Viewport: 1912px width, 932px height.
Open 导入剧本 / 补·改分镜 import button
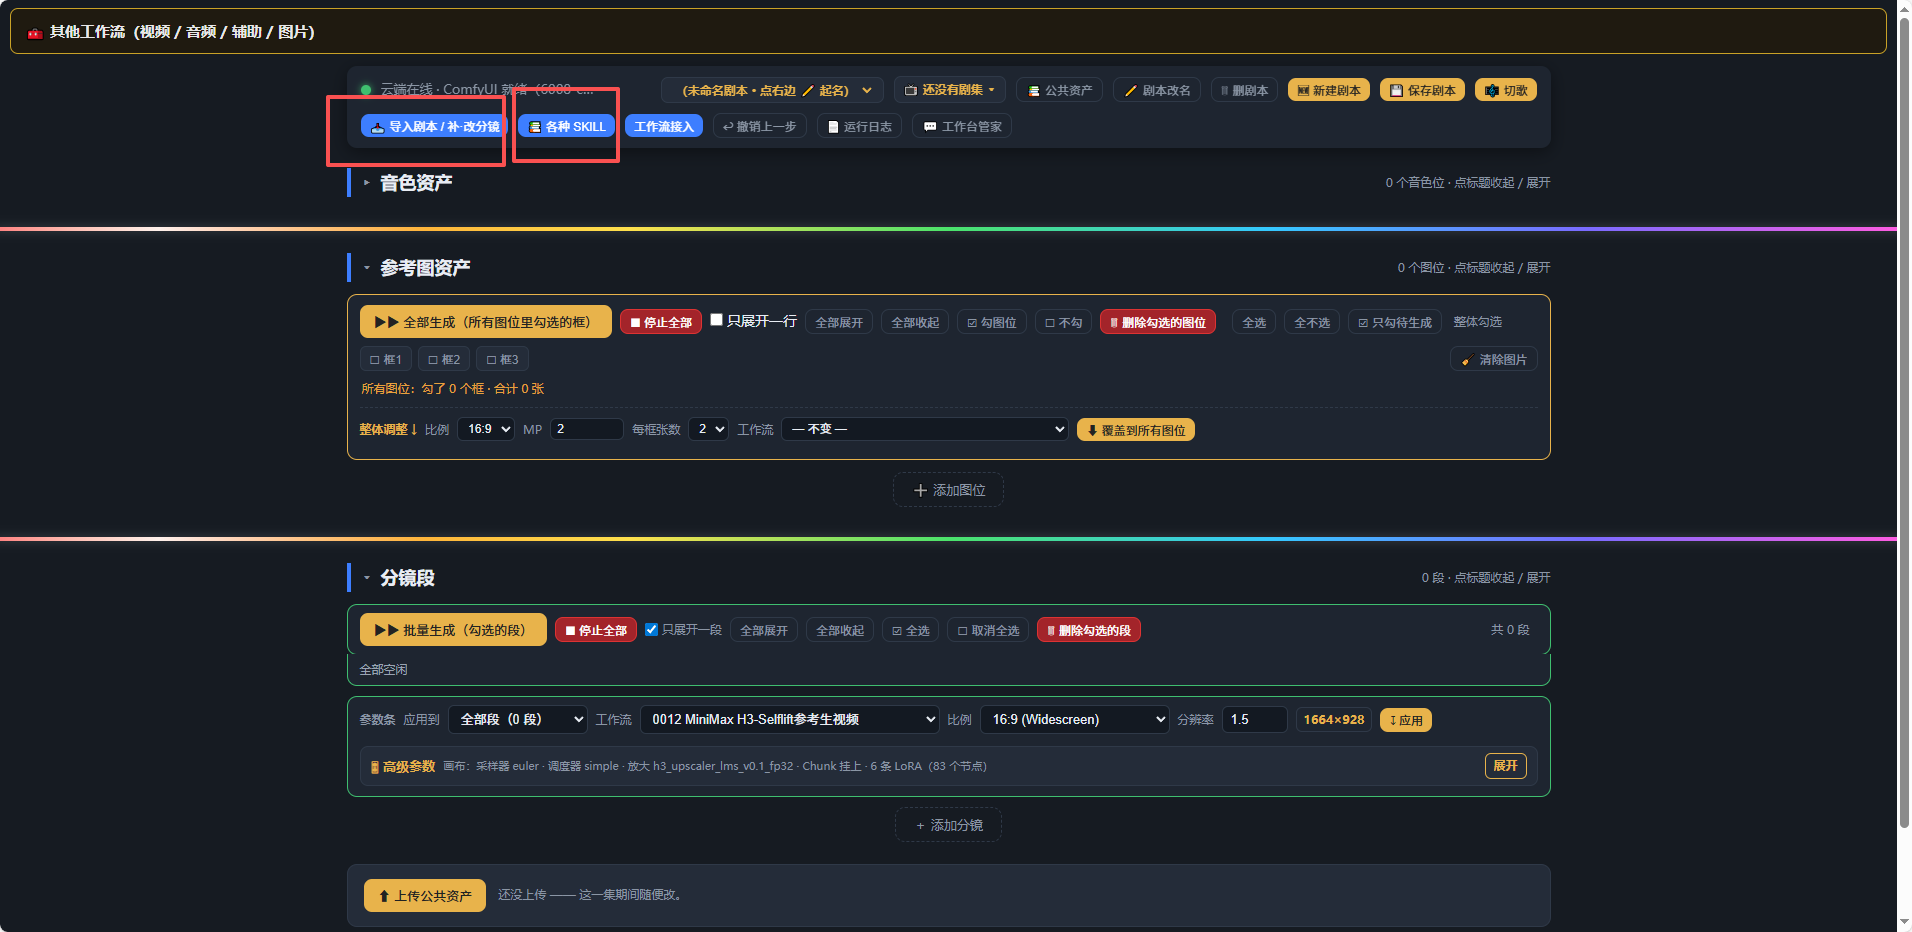(x=434, y=127)
